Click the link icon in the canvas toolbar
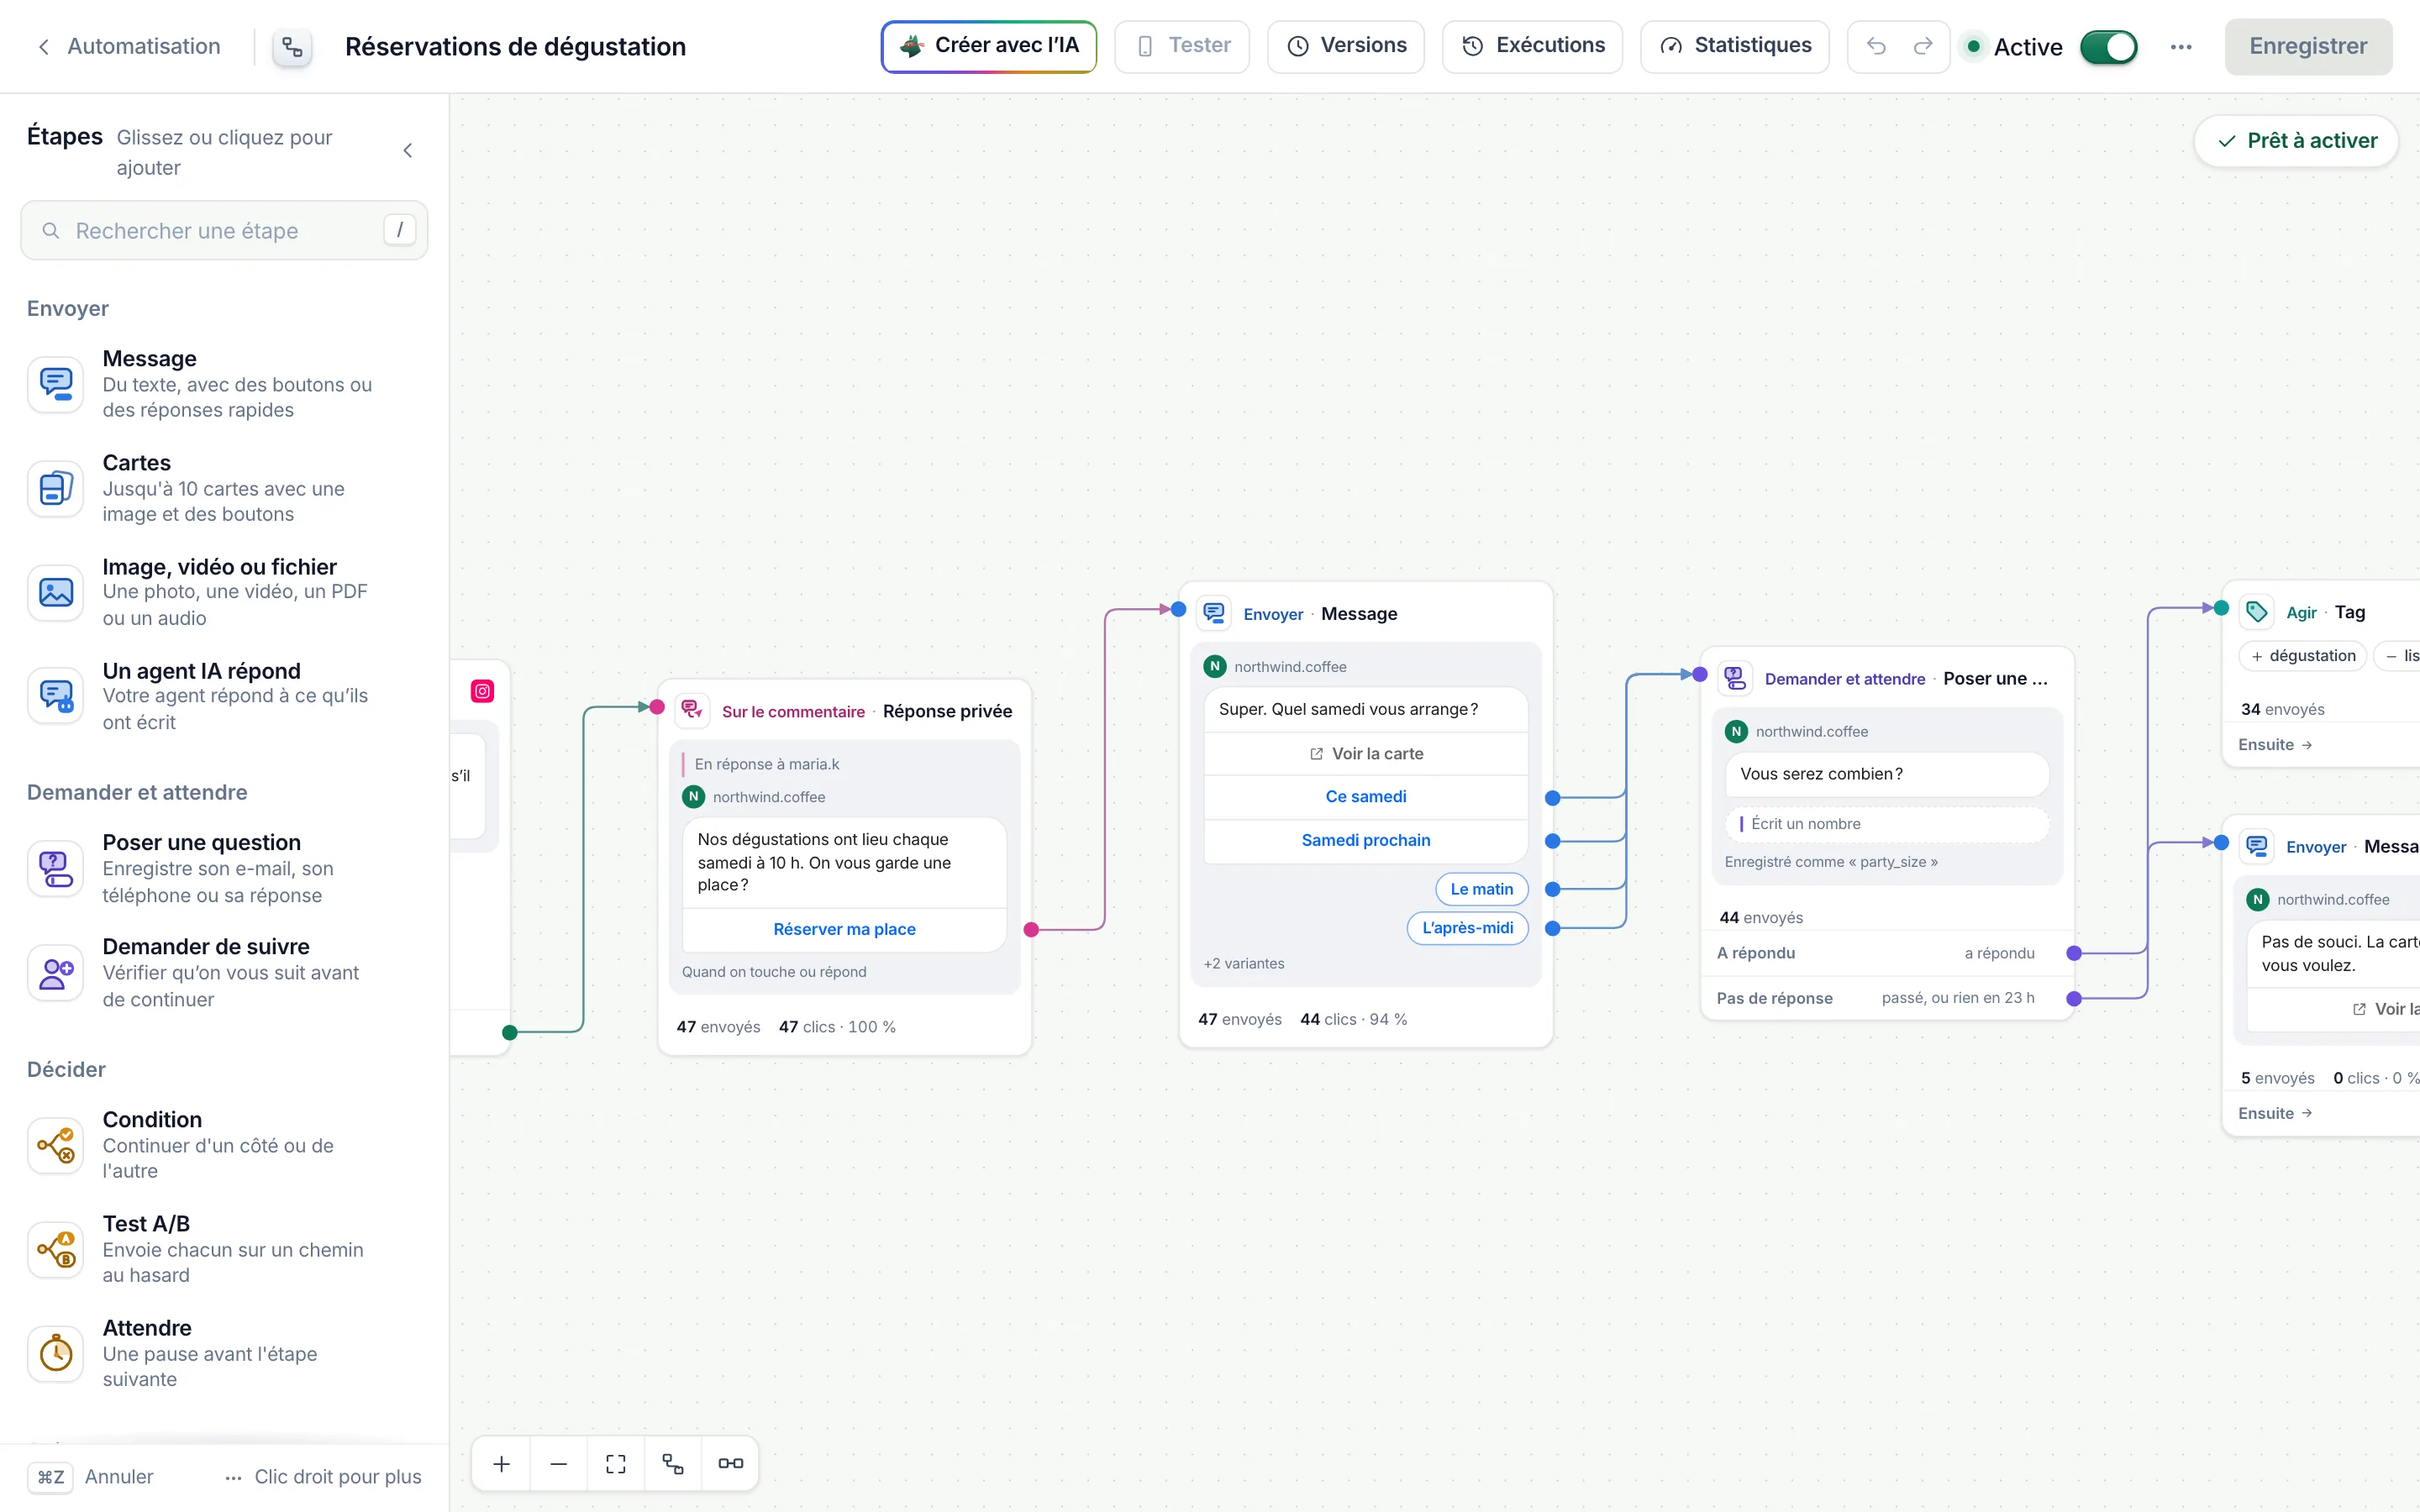The image size is (2420, 1512). [730, 1464]
